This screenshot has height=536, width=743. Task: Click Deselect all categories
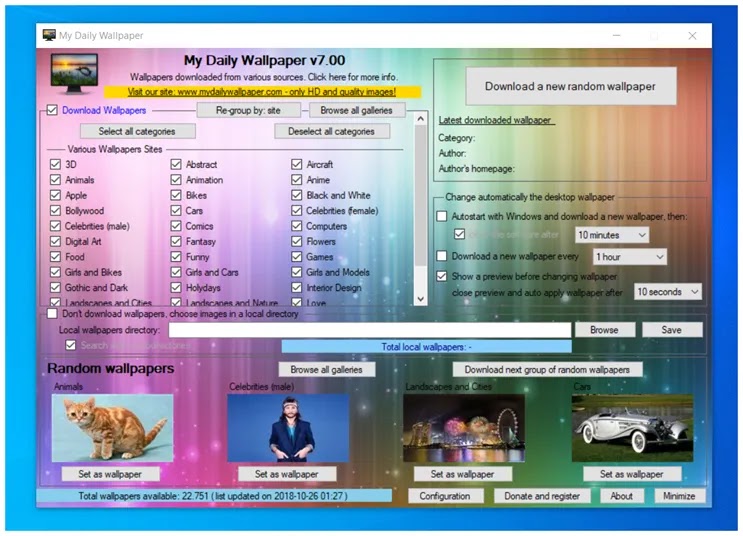pyautogui.click(x=332, y=131)
